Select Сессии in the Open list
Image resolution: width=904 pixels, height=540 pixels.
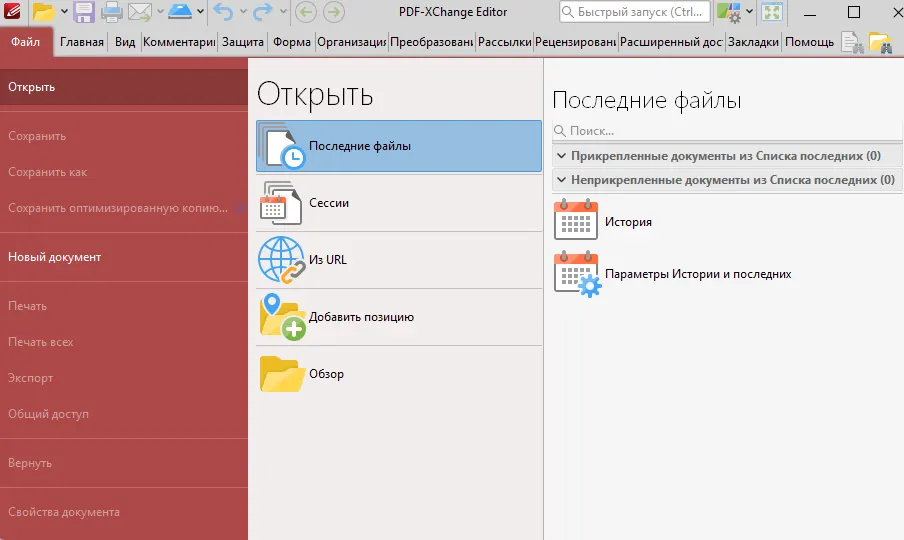pos(399,203)
